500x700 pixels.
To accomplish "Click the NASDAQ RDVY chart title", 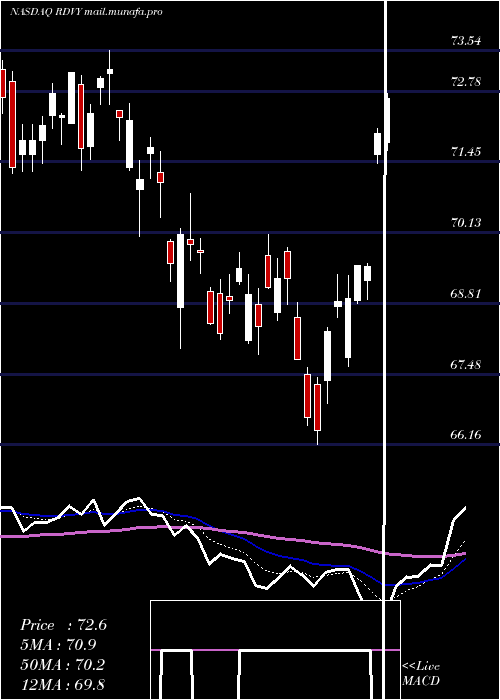I will [x=86, y=12].
